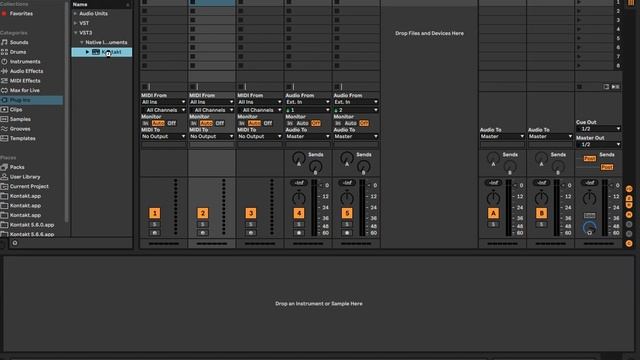
Task: Expand the VST folder in browser
Action: pyautogui.click(x=76, y=23)
